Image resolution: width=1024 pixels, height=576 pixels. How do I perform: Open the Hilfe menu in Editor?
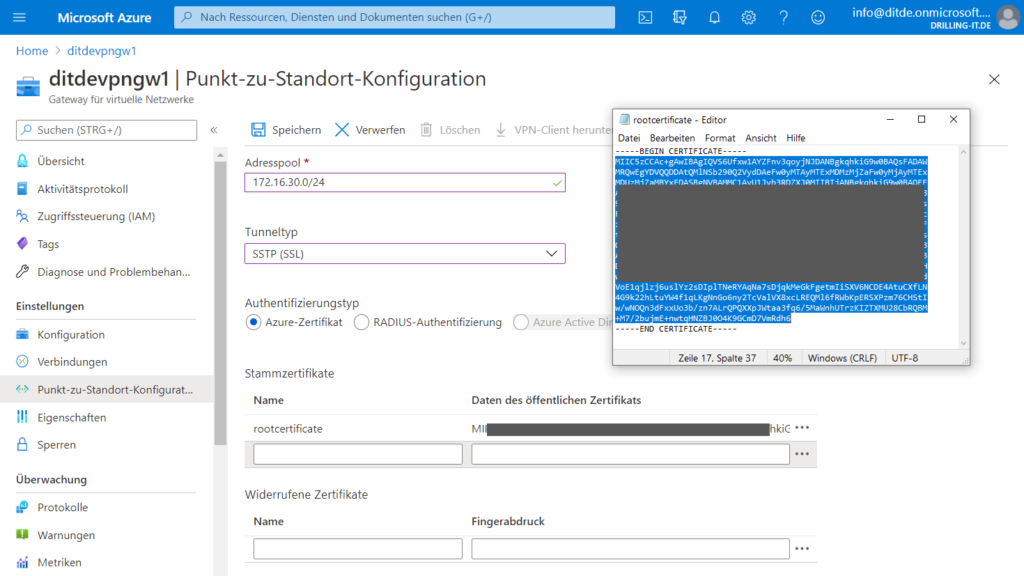[795, 138]
